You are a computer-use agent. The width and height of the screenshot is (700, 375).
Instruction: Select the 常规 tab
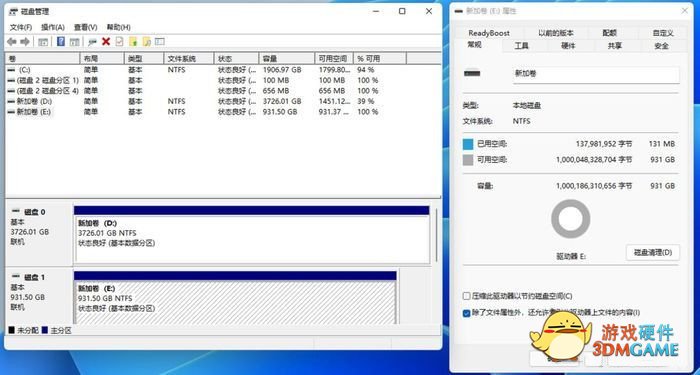coord(475,45)
